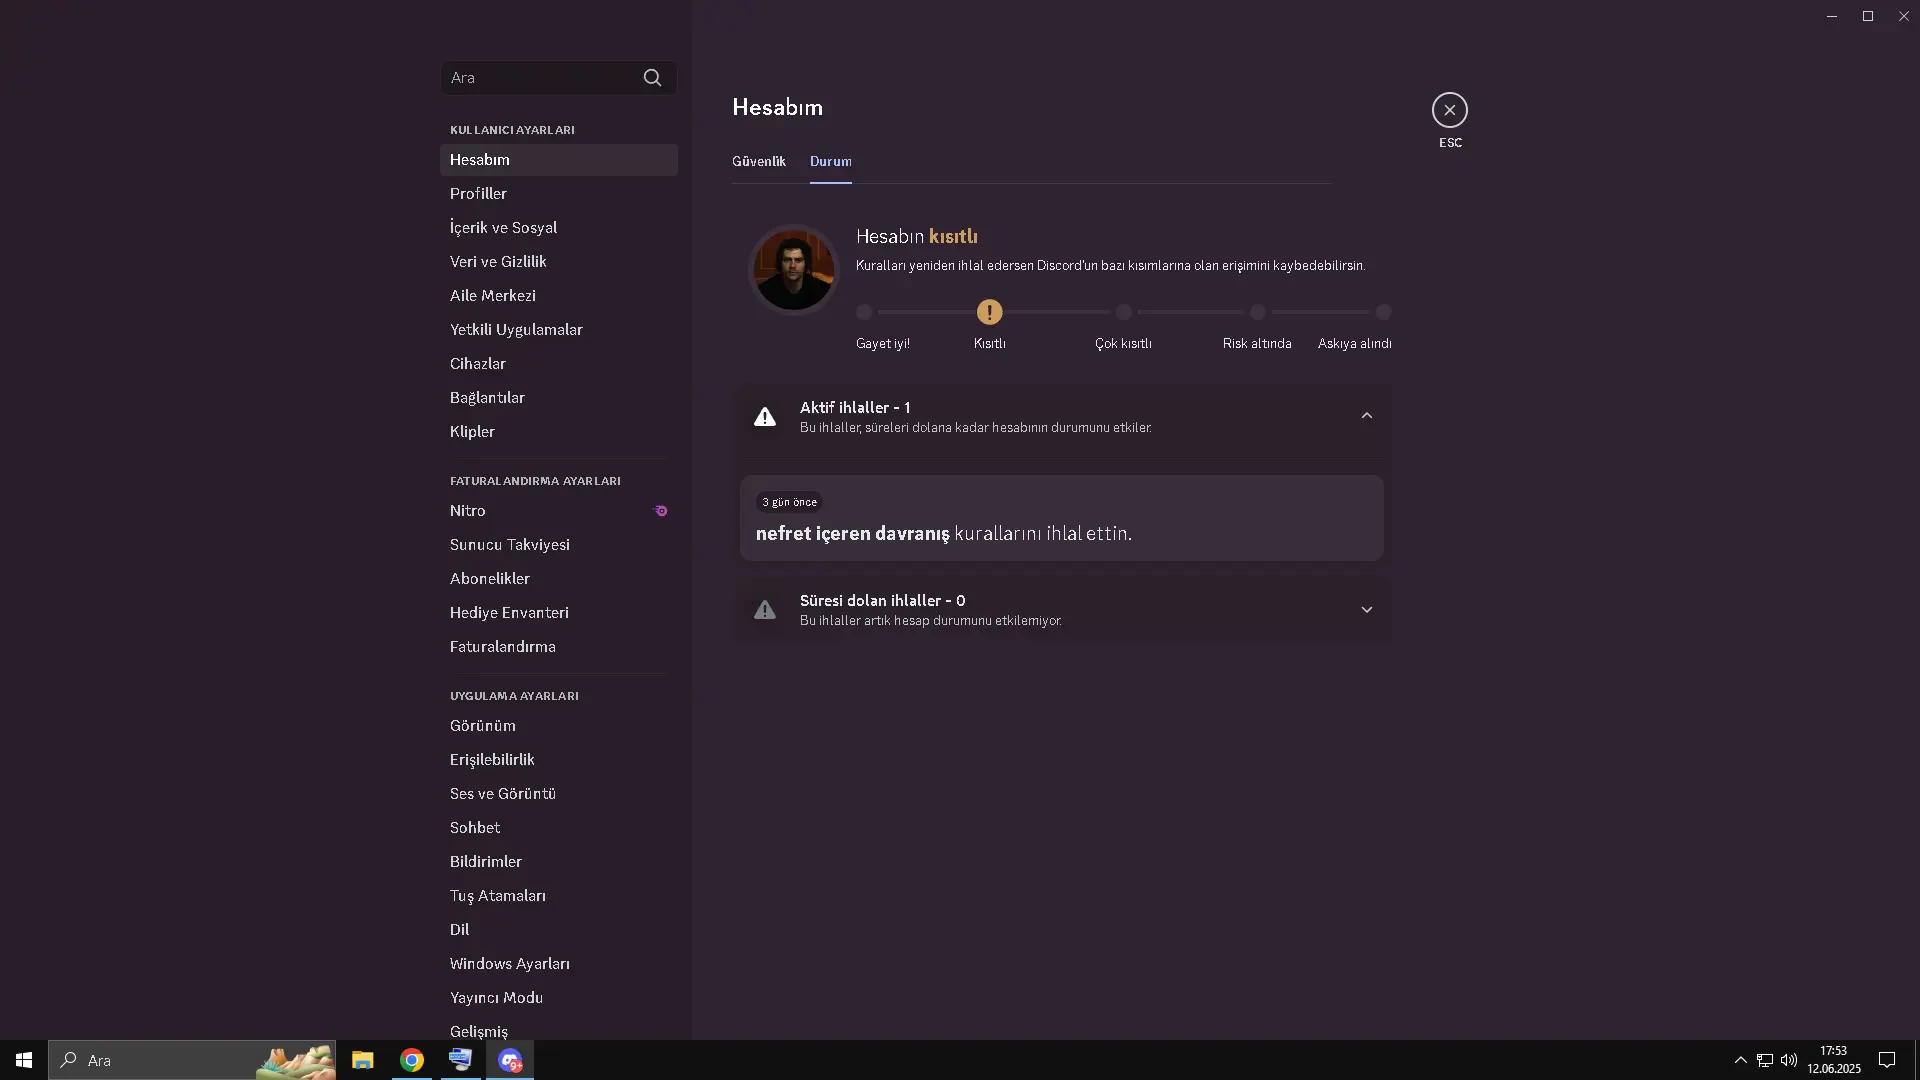The height and width of the screenshot is (1080, 1920).
Task: Click the Aktif ihlaller warning triangle icon
Action: pyautogui.click(x=765, y=417)
